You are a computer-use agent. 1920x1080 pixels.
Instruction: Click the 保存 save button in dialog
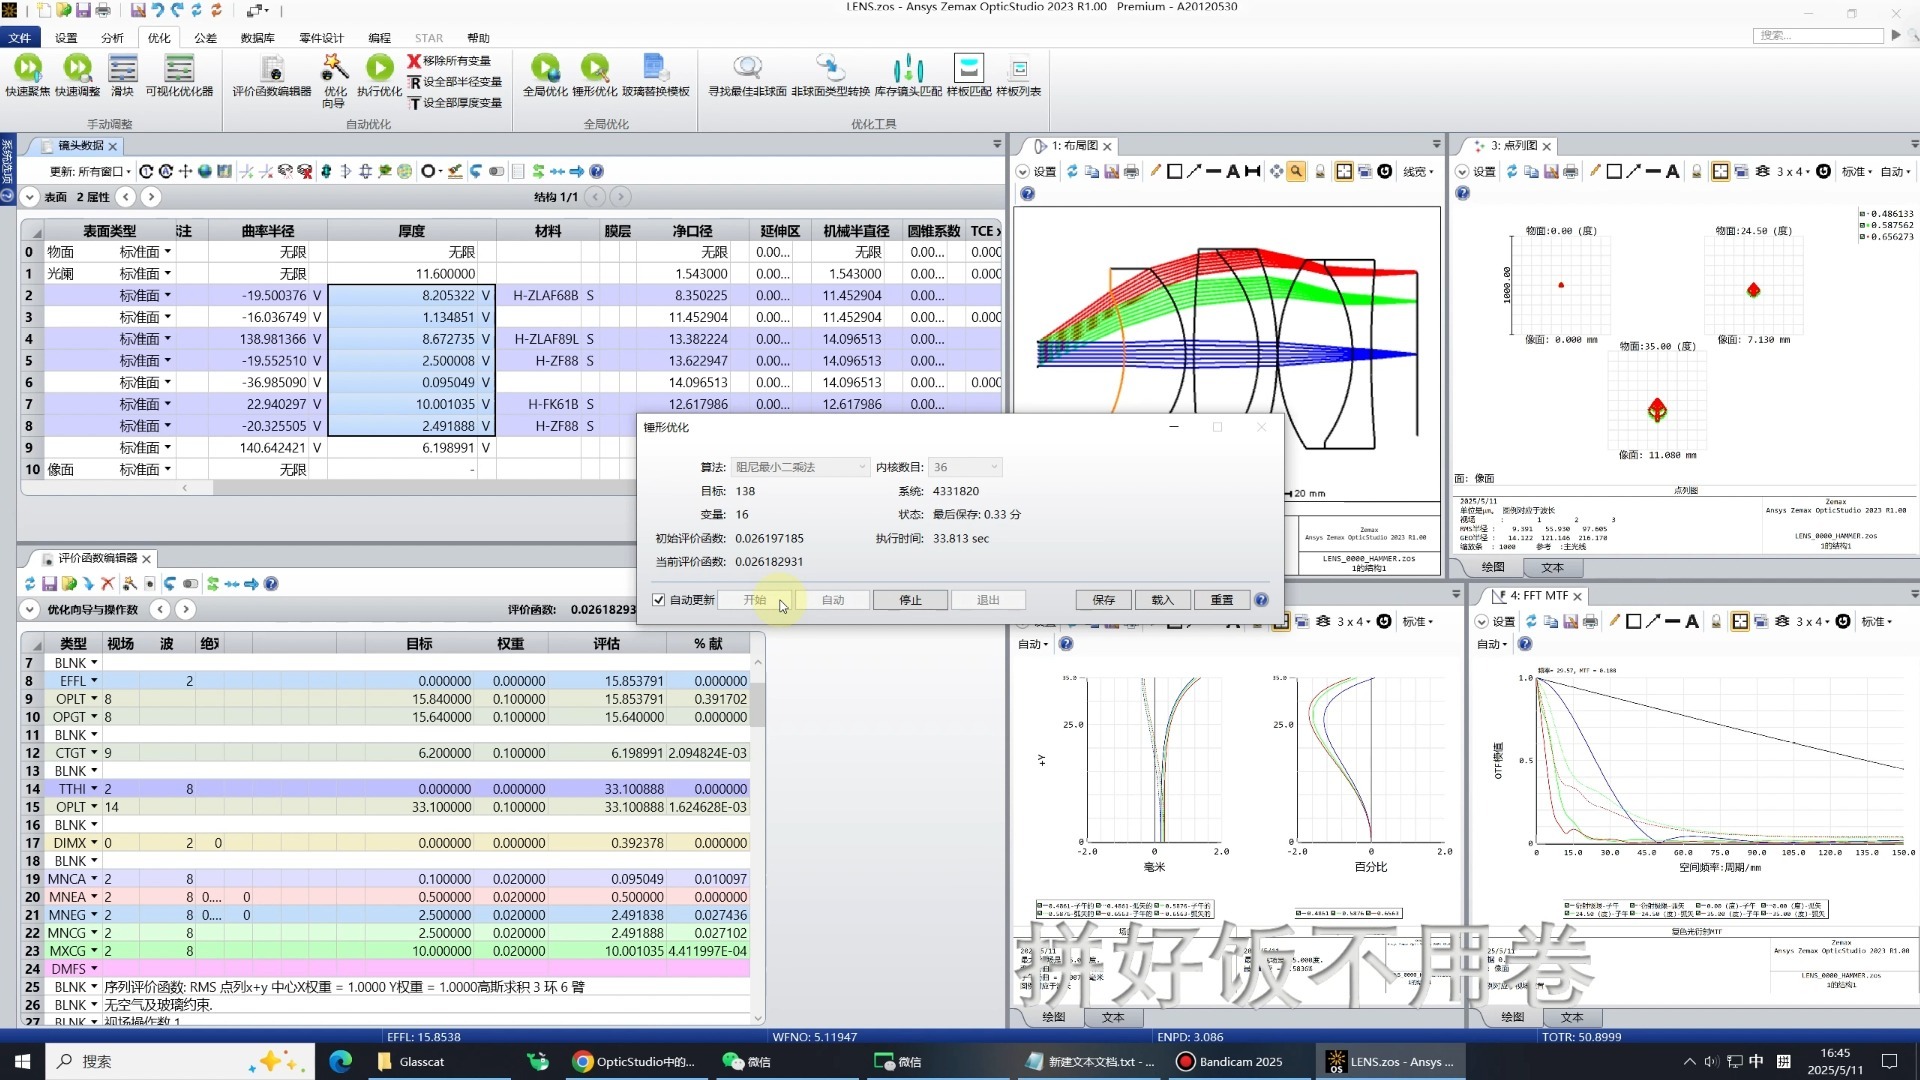click(1104, 600)
